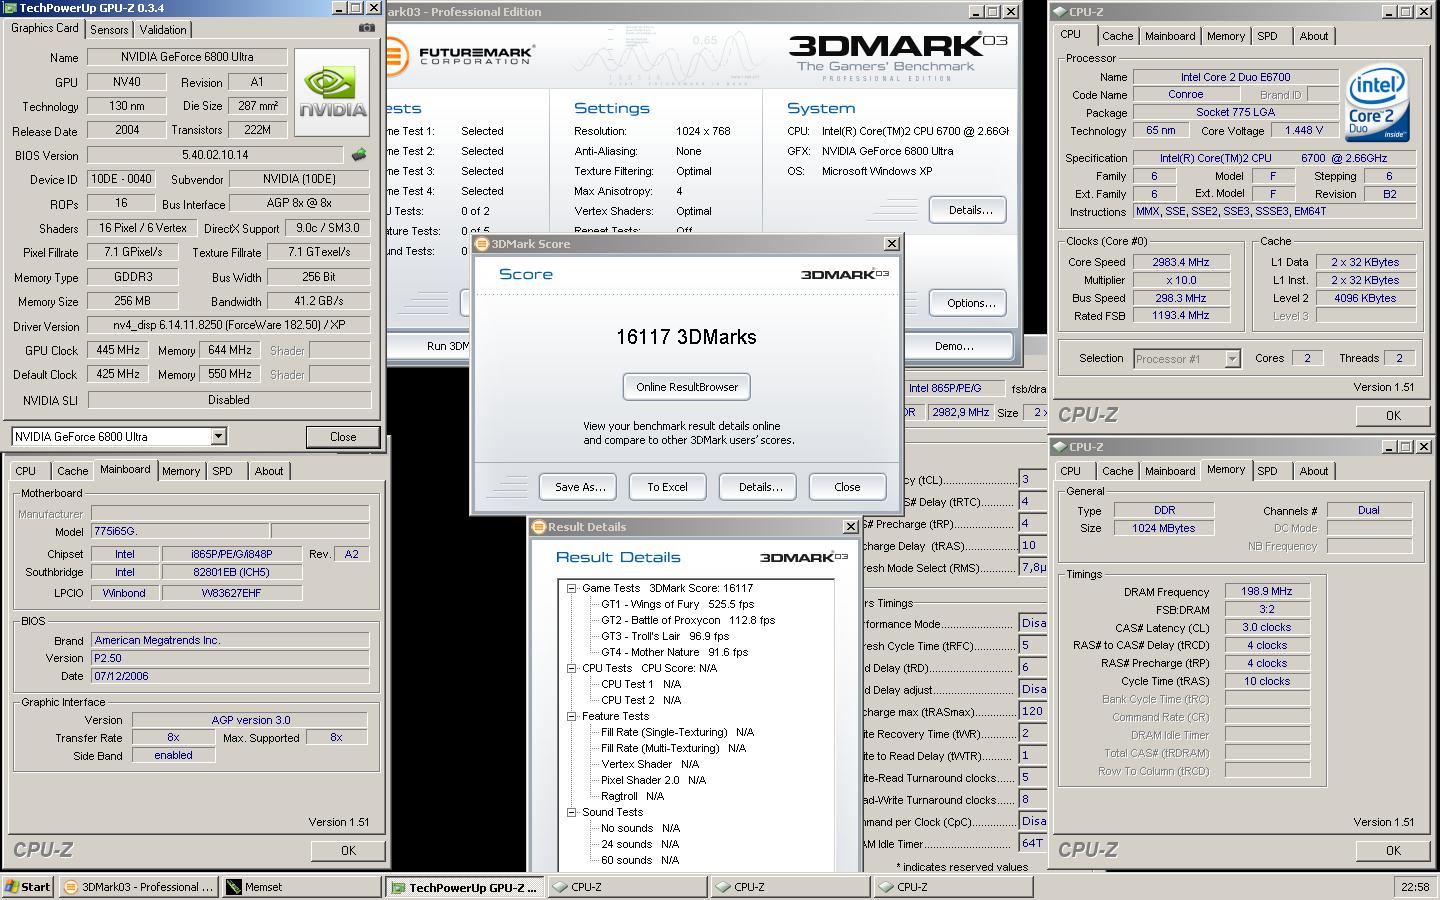Click the FSB:DRAM 3:2 value
Screen dimensions: 1440x900
click(x=1267, y=609)
